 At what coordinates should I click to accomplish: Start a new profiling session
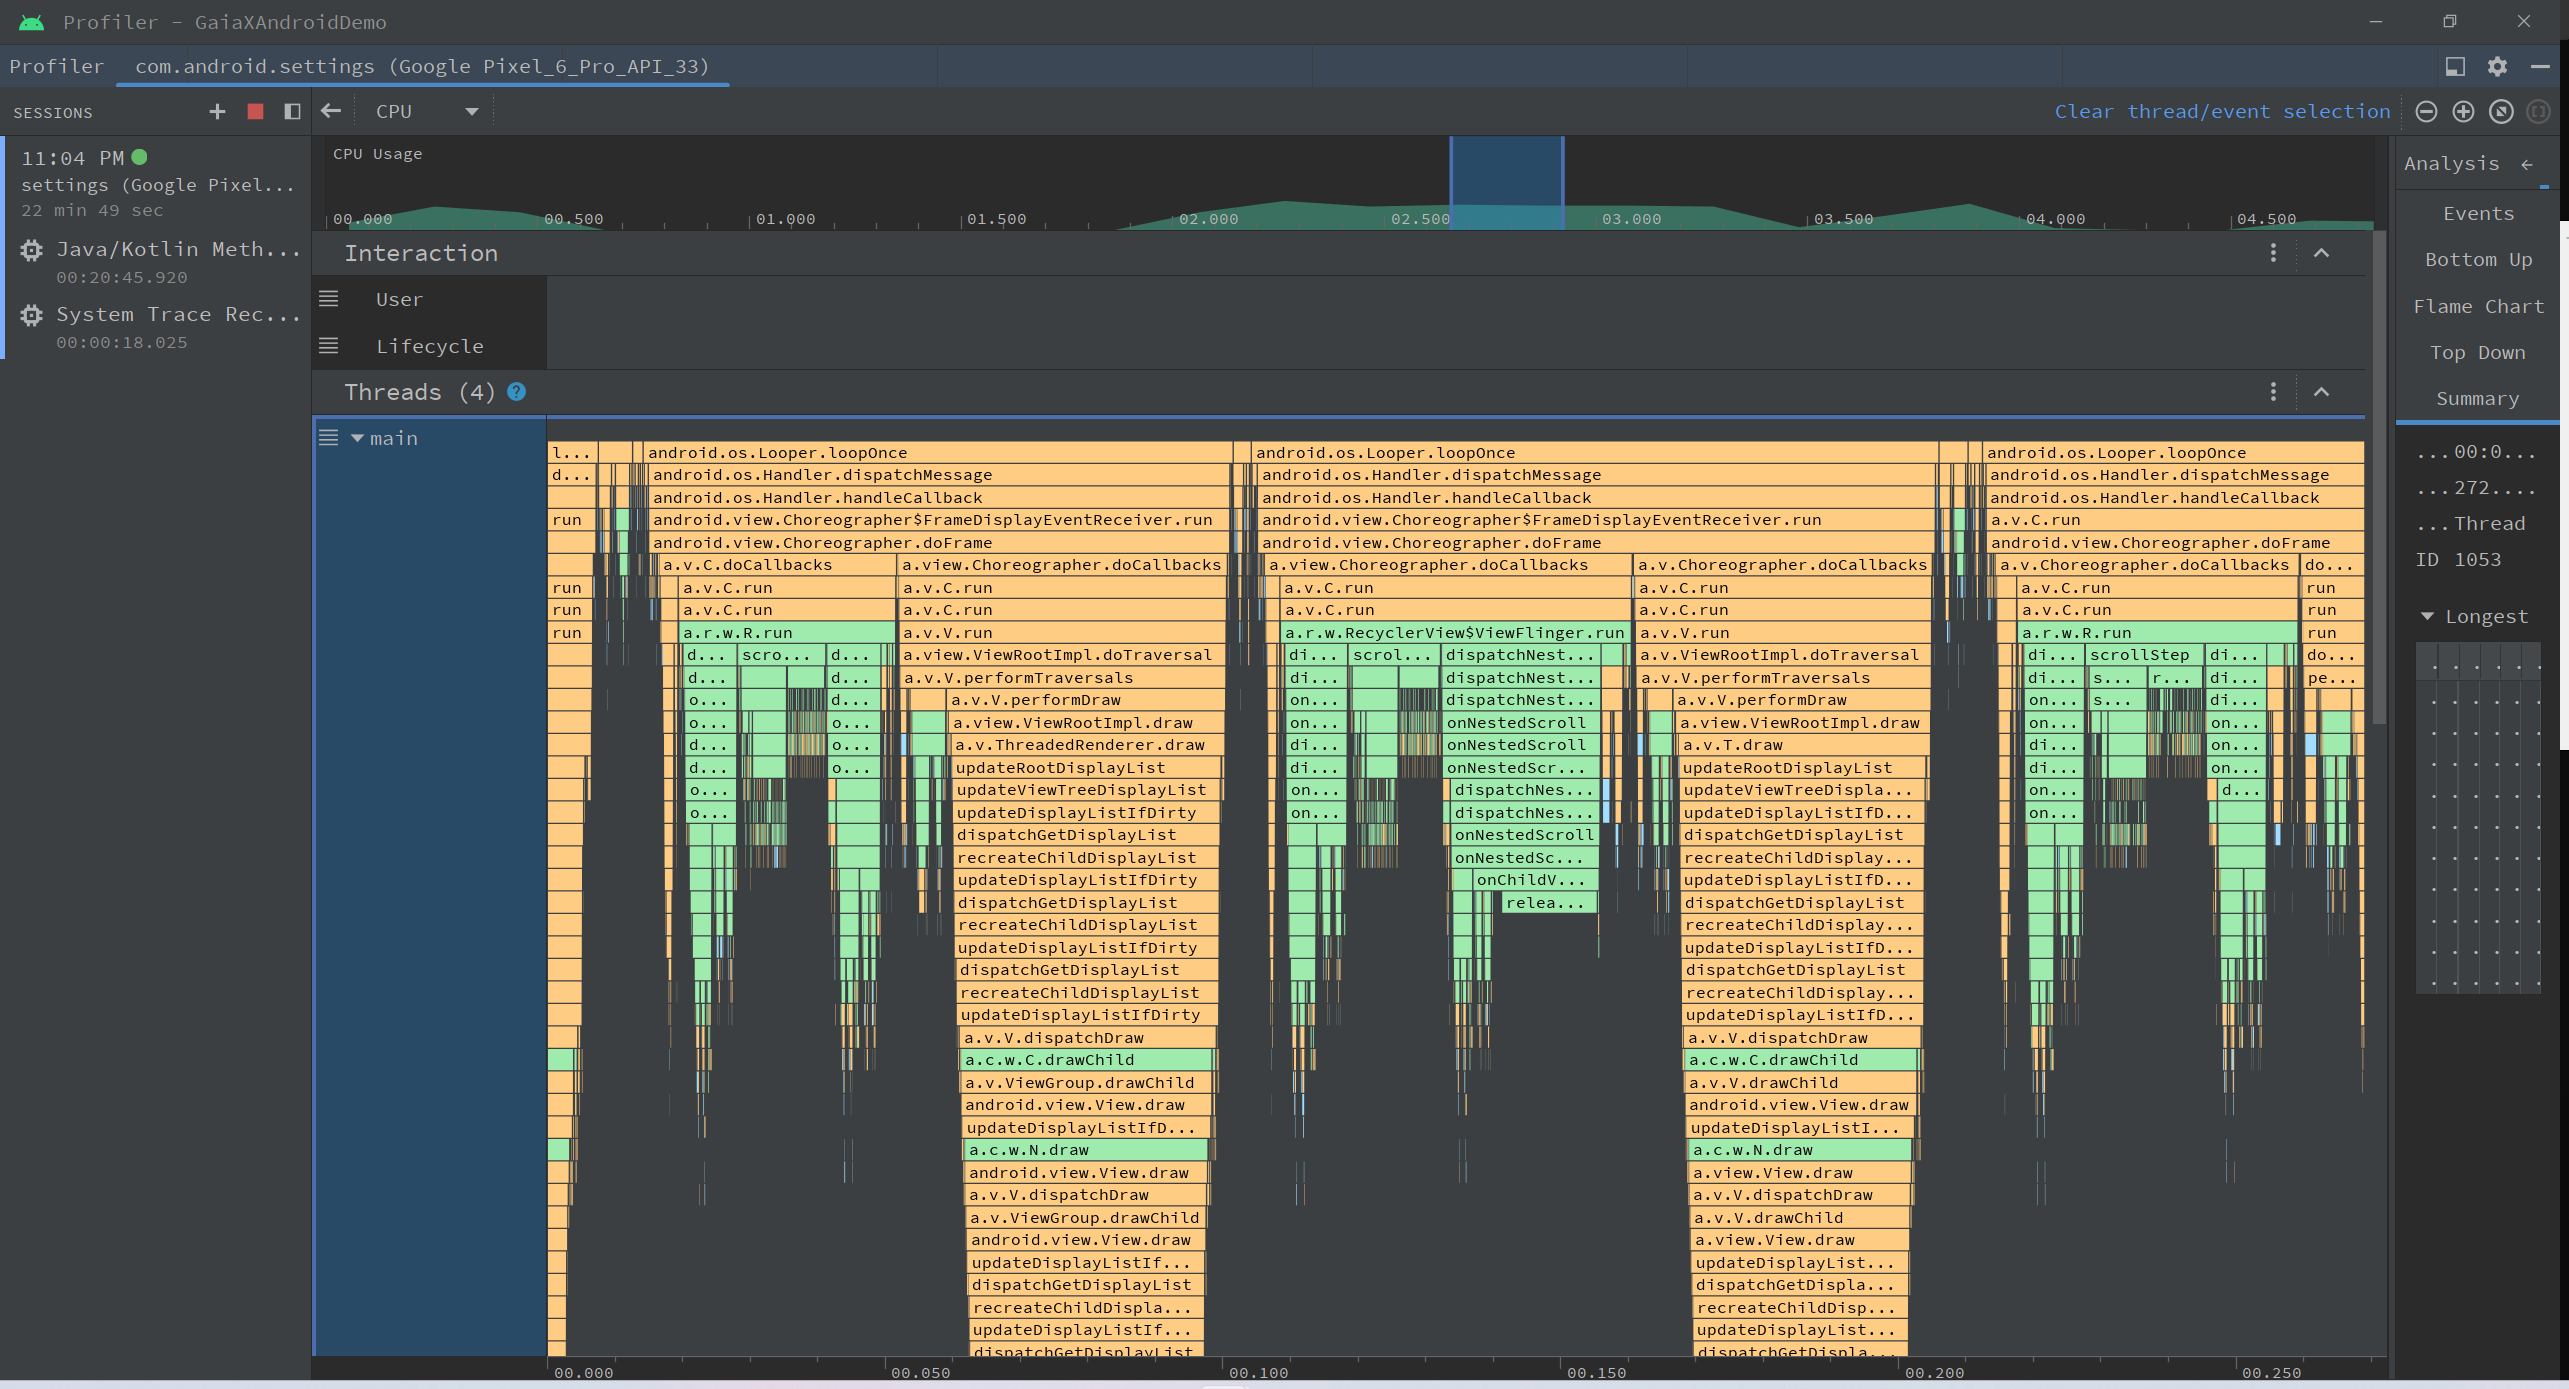pos(217,112)
